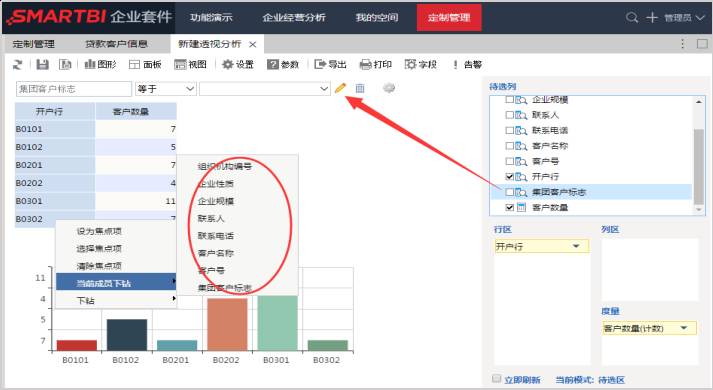Click the pencil edit filter icon
The image size is (713, 390).
[x=340, y=88]
